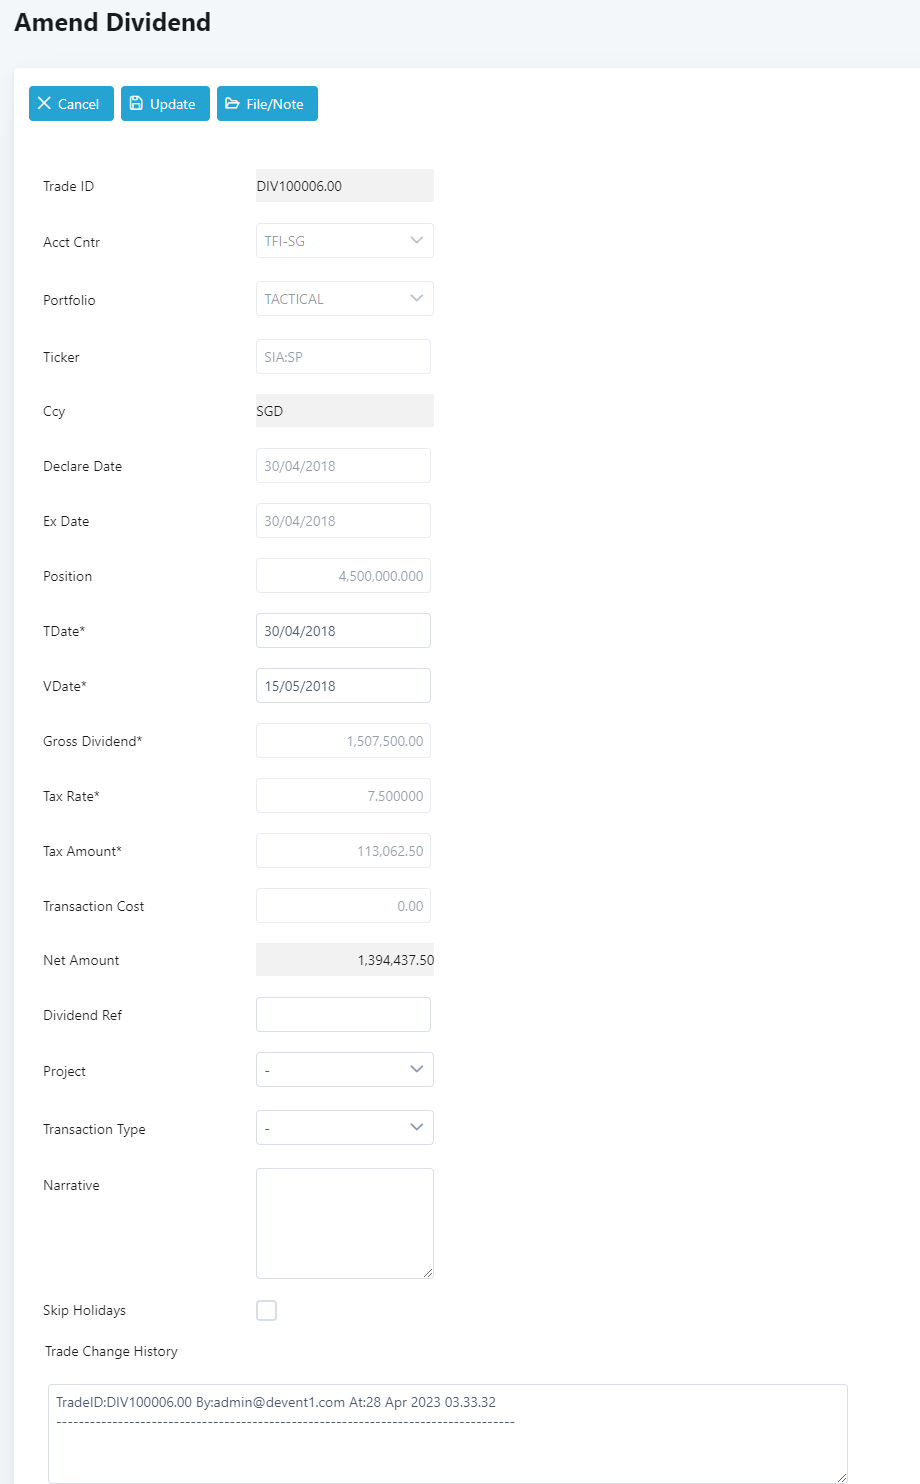Click the File/Note button text
Screen dimensions: 920x1484
pos(275,104)
